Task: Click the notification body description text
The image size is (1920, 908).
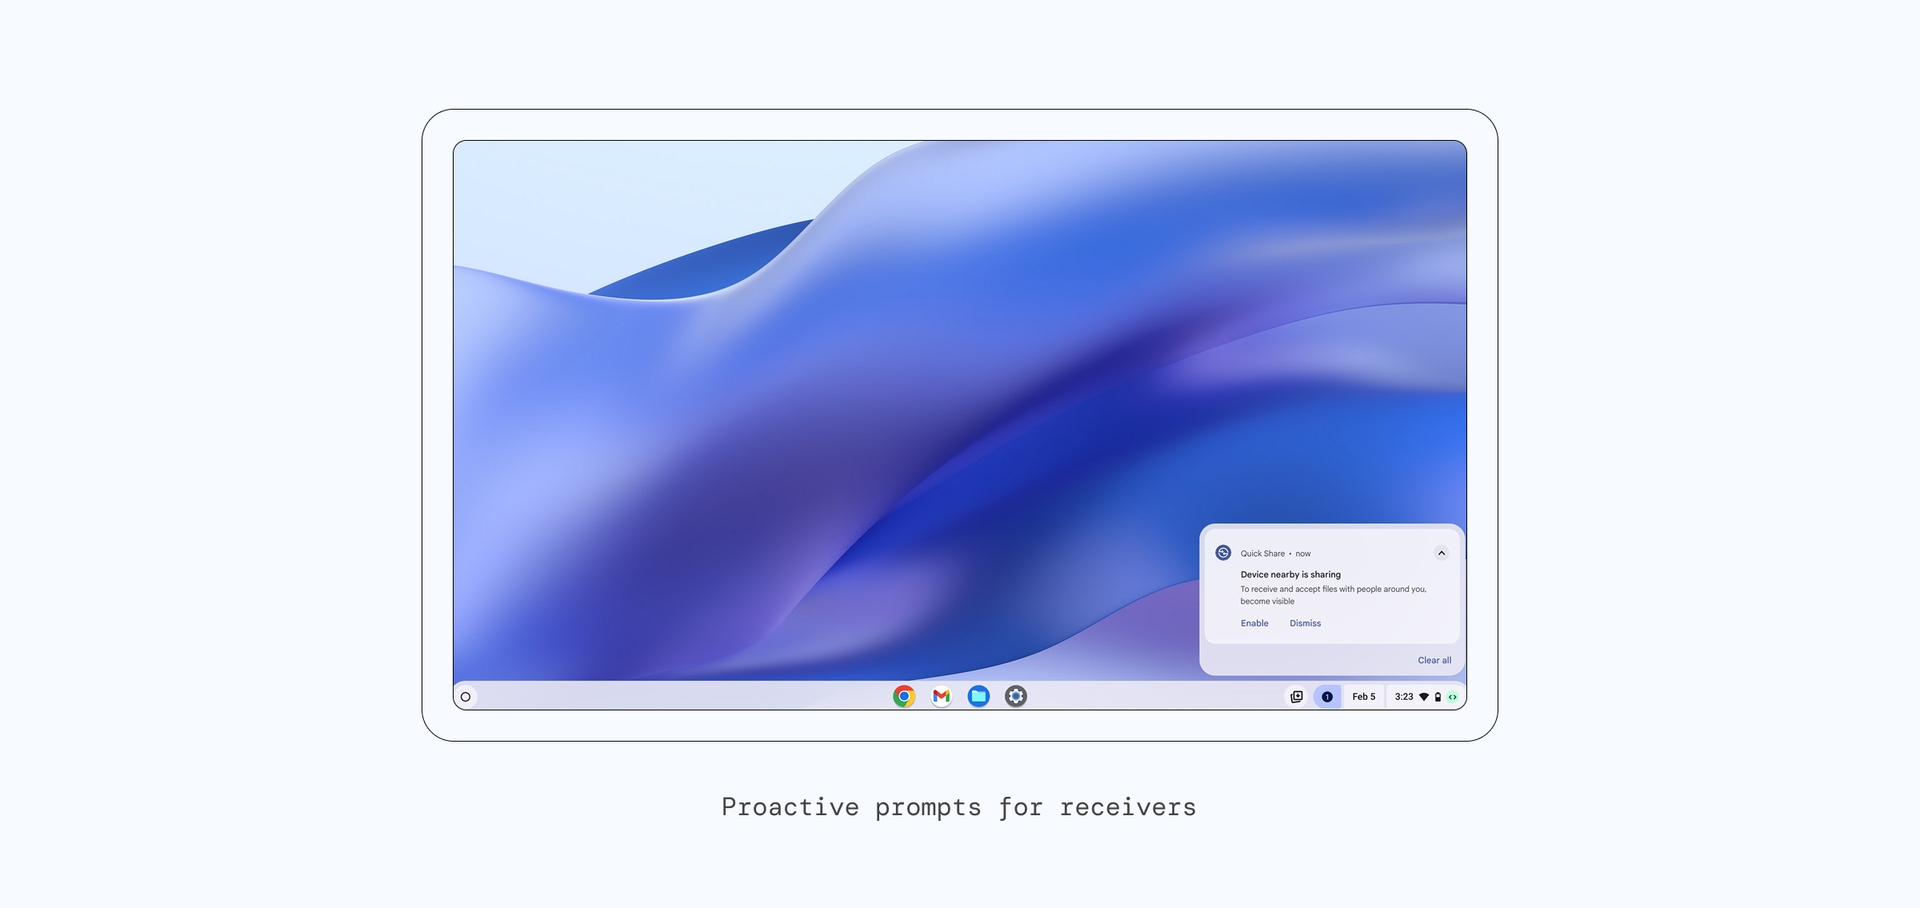Action: [1332, 595]
